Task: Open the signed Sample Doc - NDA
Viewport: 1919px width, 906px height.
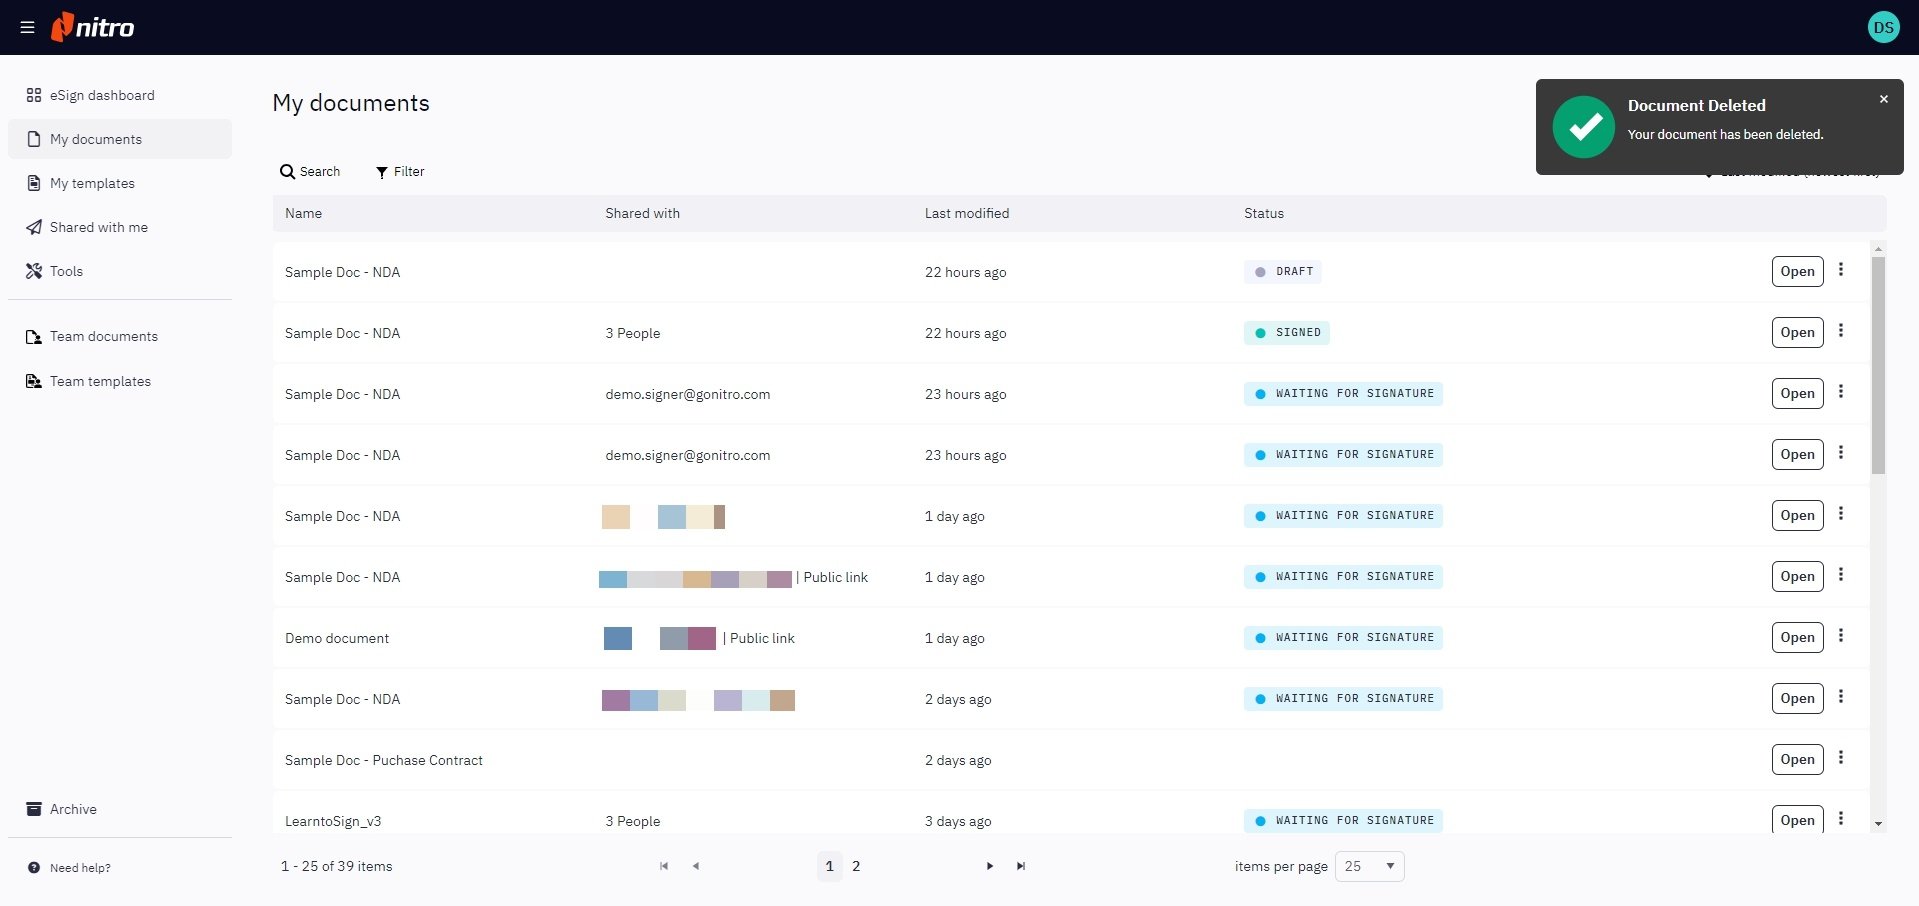Action: [x=1796, y=332]
